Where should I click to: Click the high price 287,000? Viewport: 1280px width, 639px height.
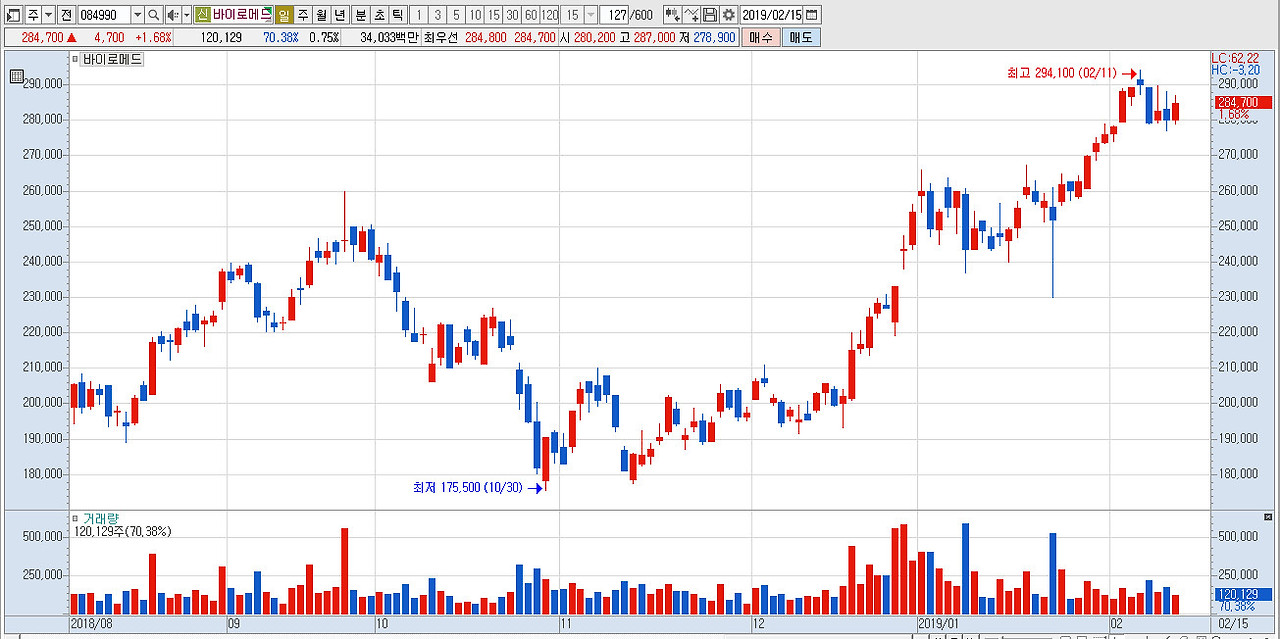coord(654,37)
